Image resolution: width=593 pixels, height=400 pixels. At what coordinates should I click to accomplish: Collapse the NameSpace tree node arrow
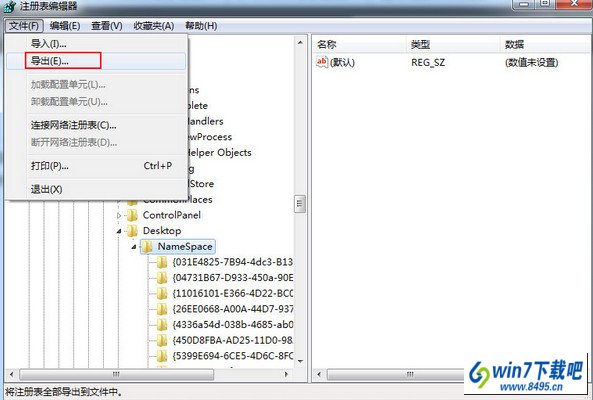click(134, 247)
